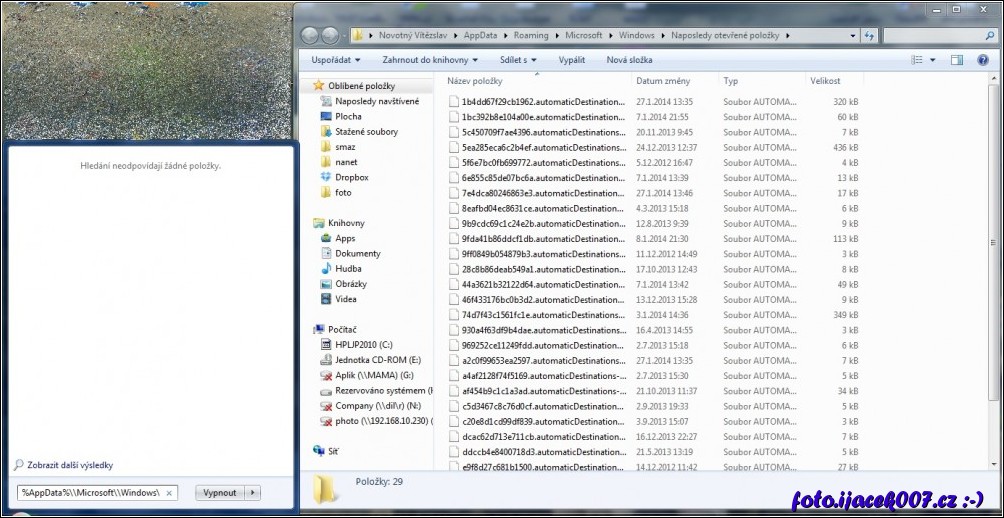
Task: Clear the Start menu search text
Action: 170,493
